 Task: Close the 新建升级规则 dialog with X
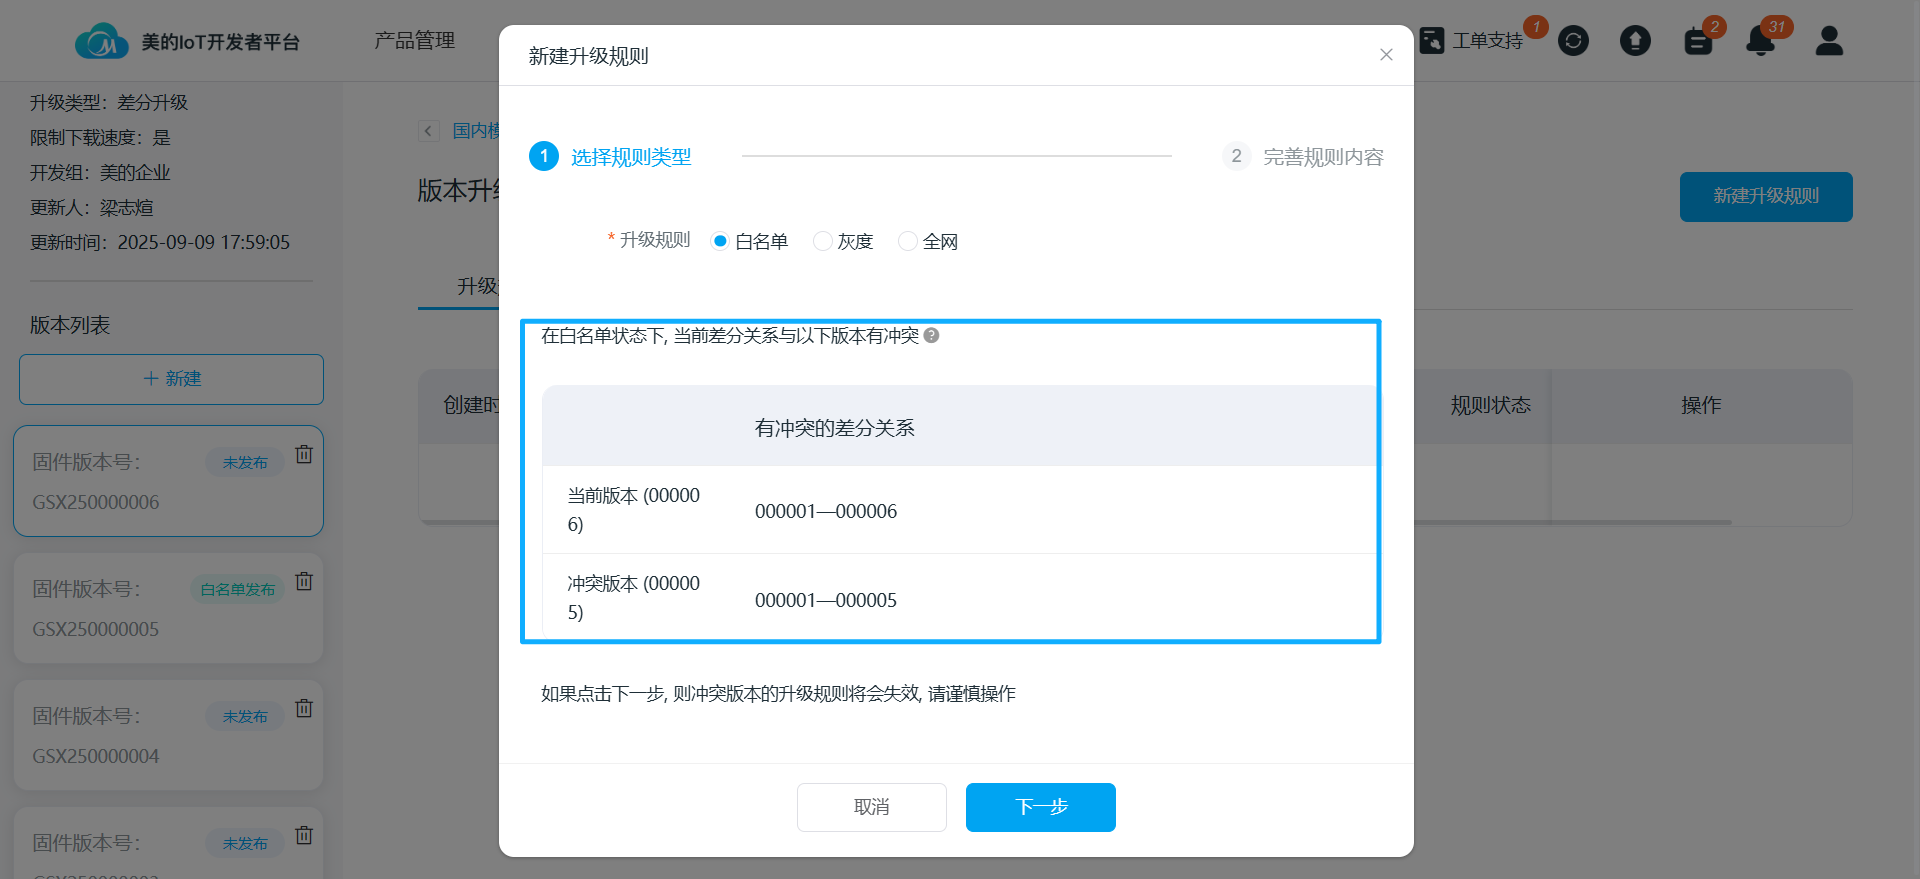point(1386,55)
